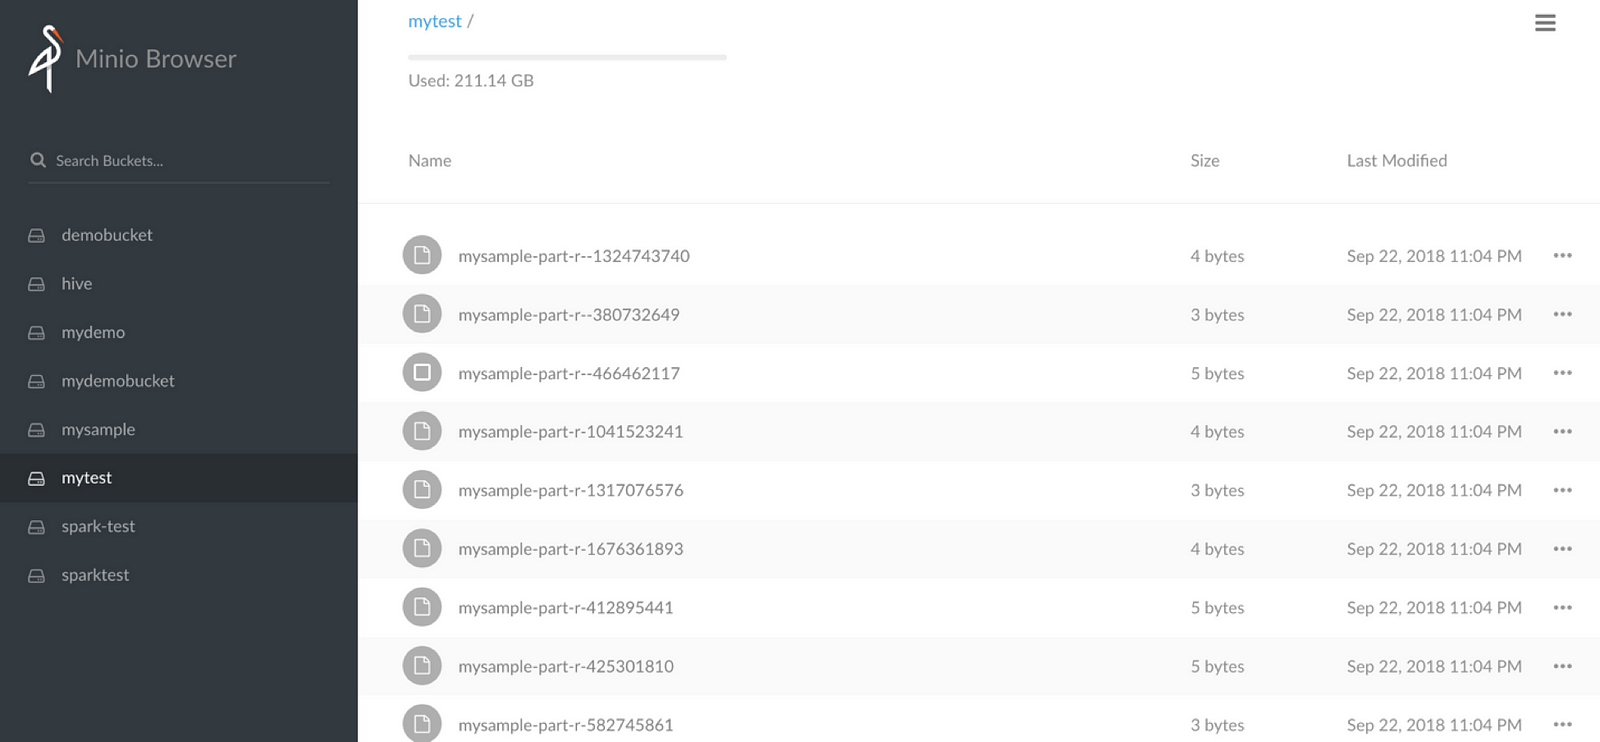Select file mysample-part-r--380732649 via its icon
Viewport: 1600px width, 742px height.
(x=422, y=315)
